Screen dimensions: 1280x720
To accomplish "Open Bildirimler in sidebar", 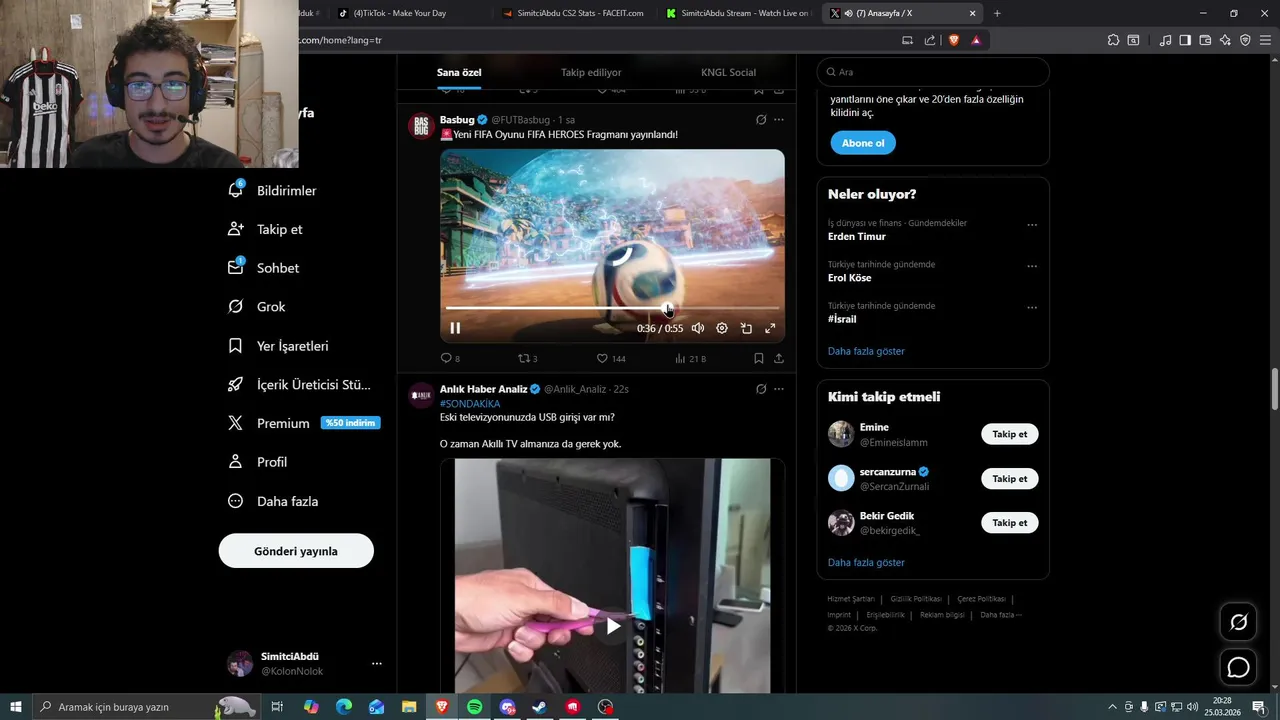I will (273, 191).
